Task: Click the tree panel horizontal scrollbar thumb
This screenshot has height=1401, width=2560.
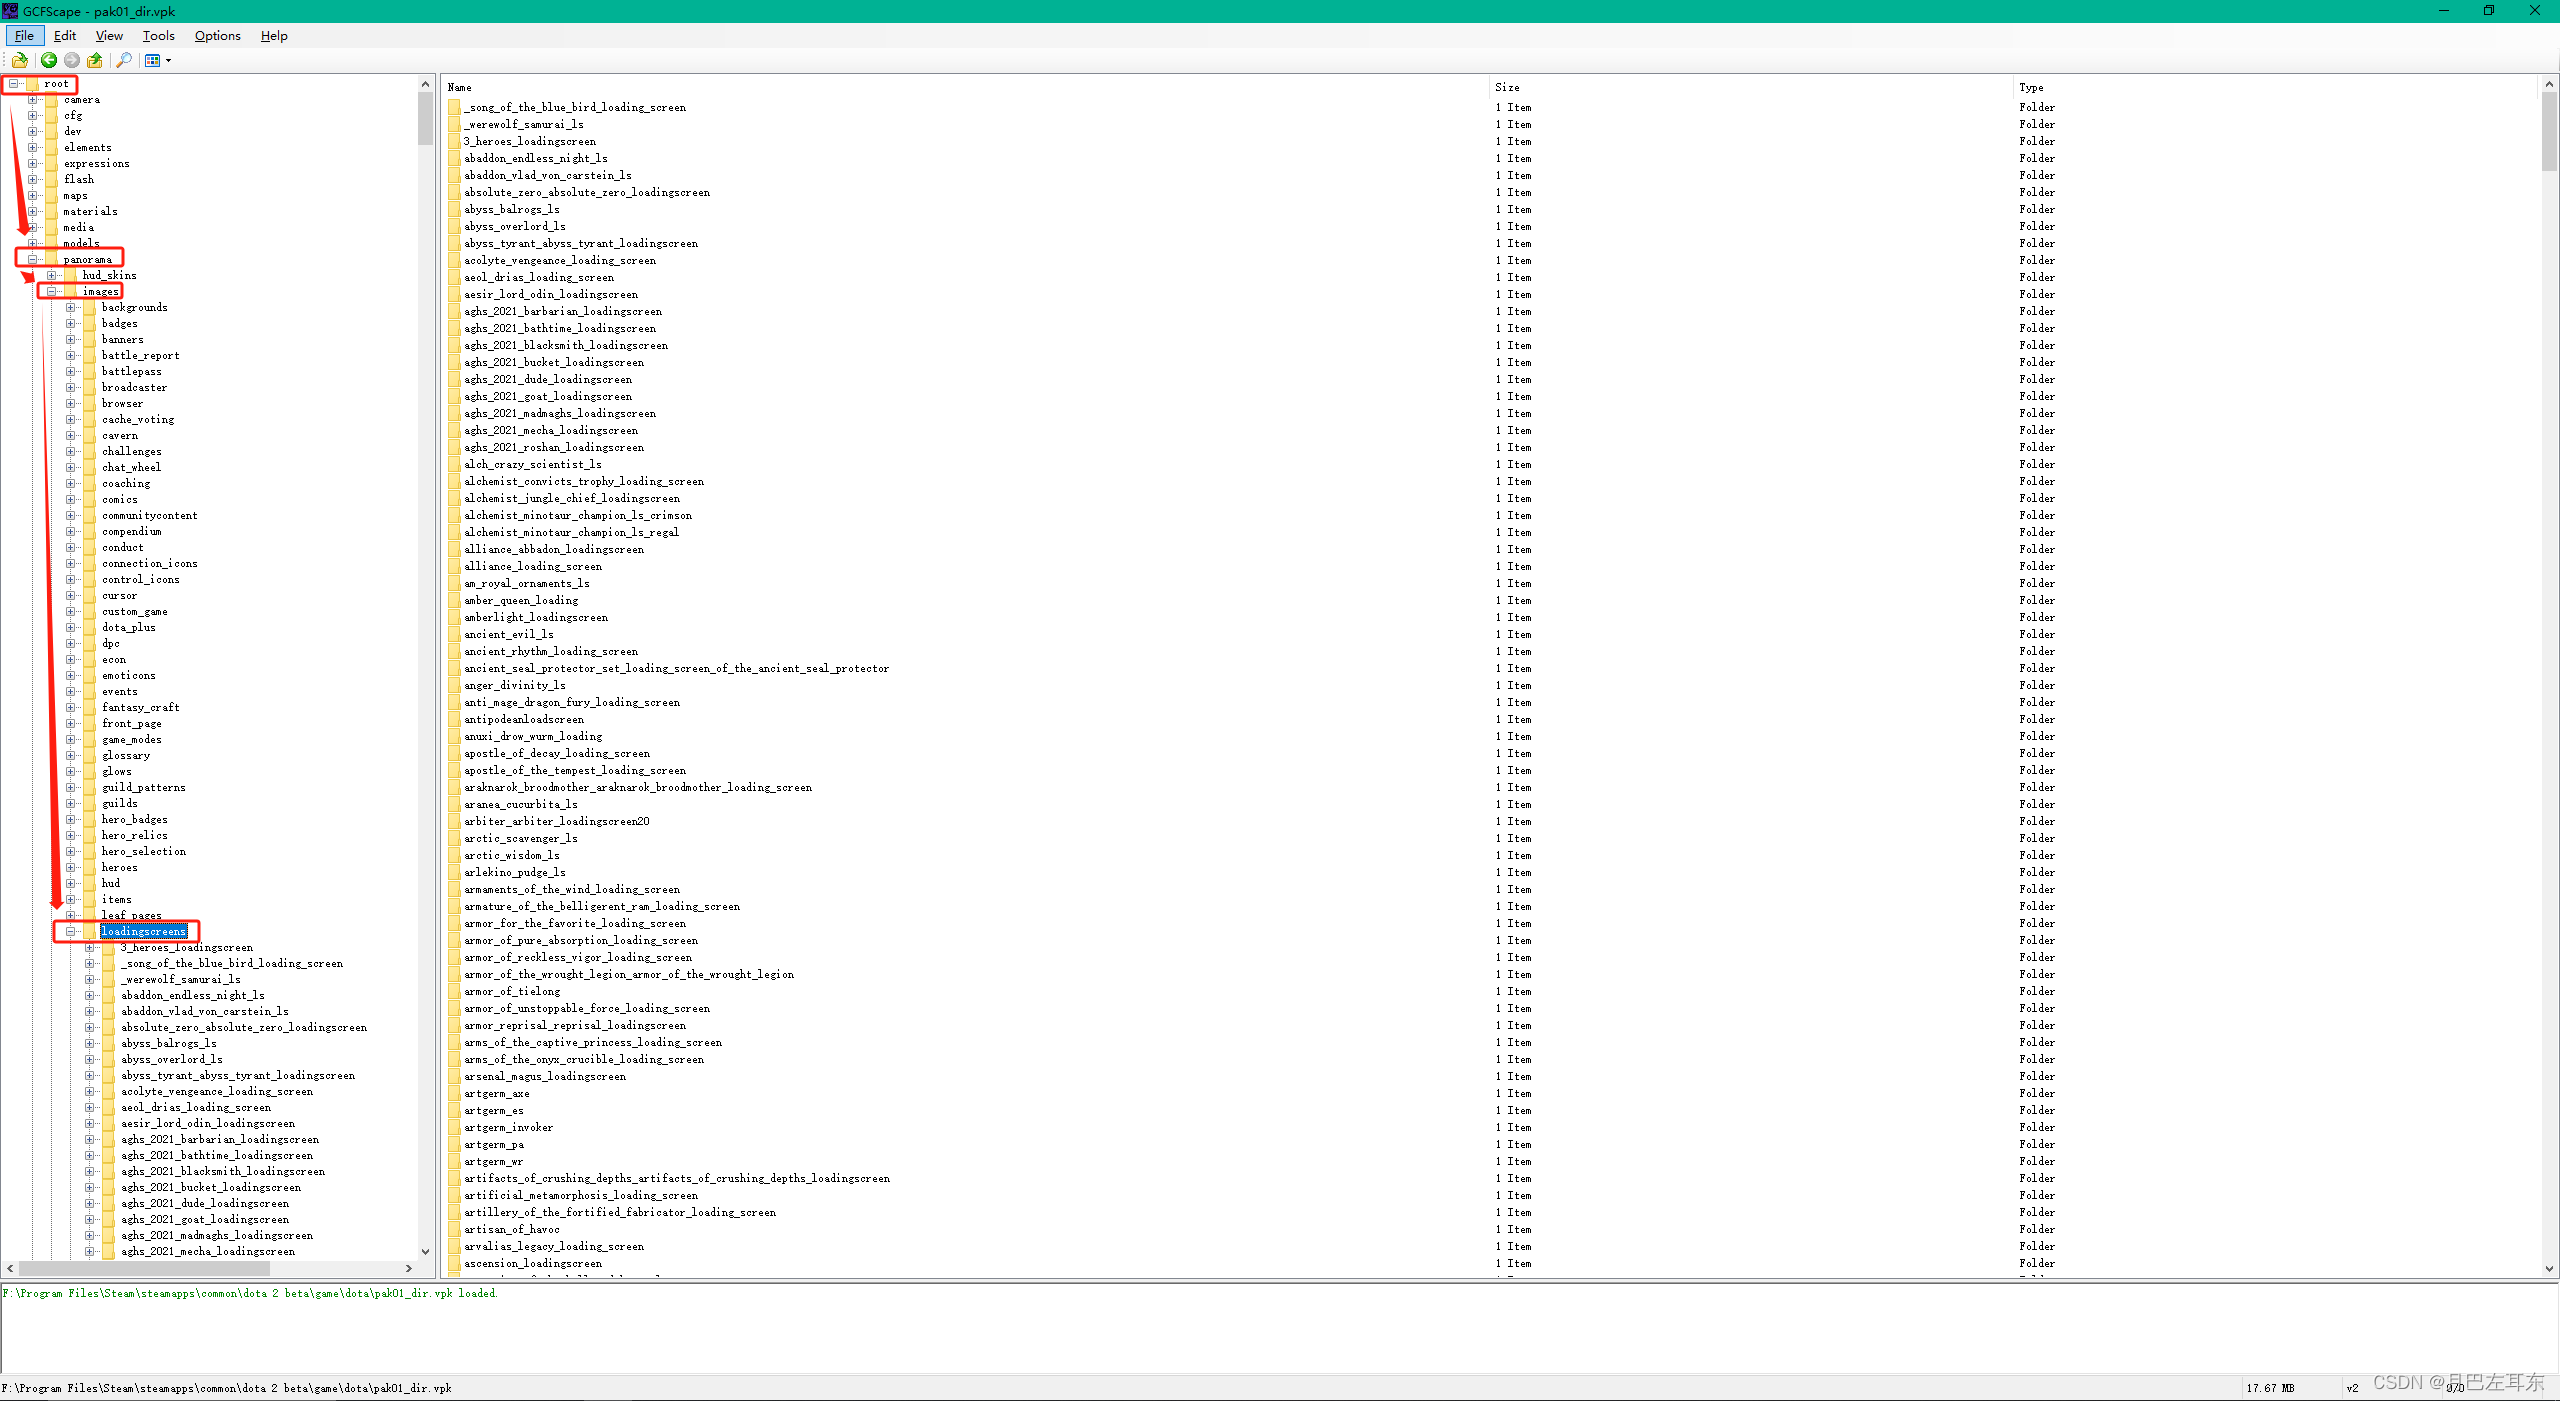Action: coord(145,1268)
